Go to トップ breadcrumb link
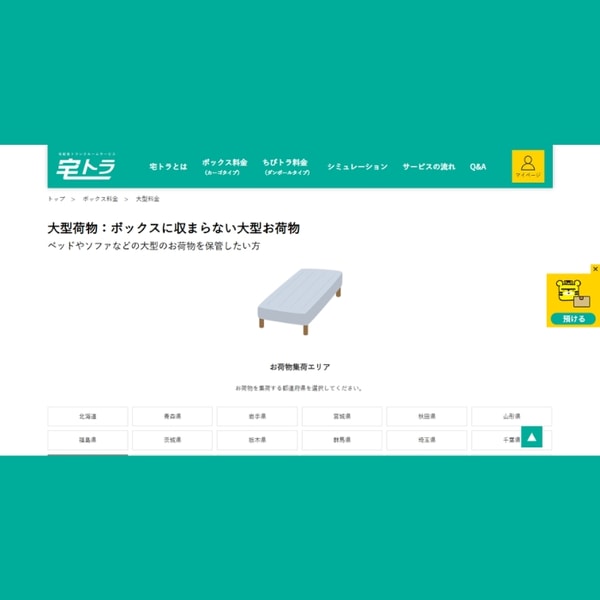Viewport: 600px width, 600px height. pos(56,199)
